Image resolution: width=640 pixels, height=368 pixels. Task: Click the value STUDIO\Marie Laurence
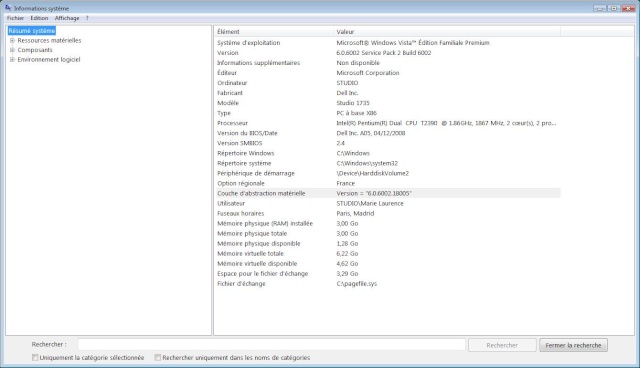coord(370,203)
